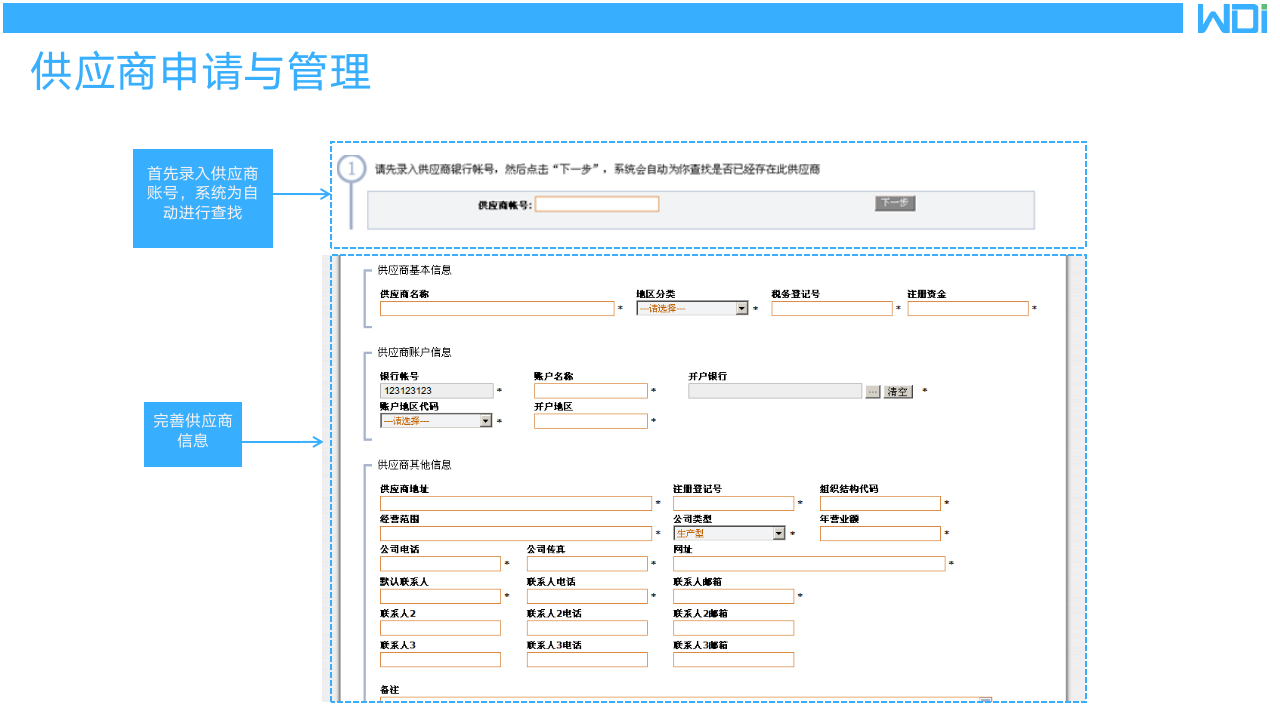Image resolution: width=1280 pixels, height=720 pixels.
Task: Click the step 1 circle indicator
Action: (349, 168)
